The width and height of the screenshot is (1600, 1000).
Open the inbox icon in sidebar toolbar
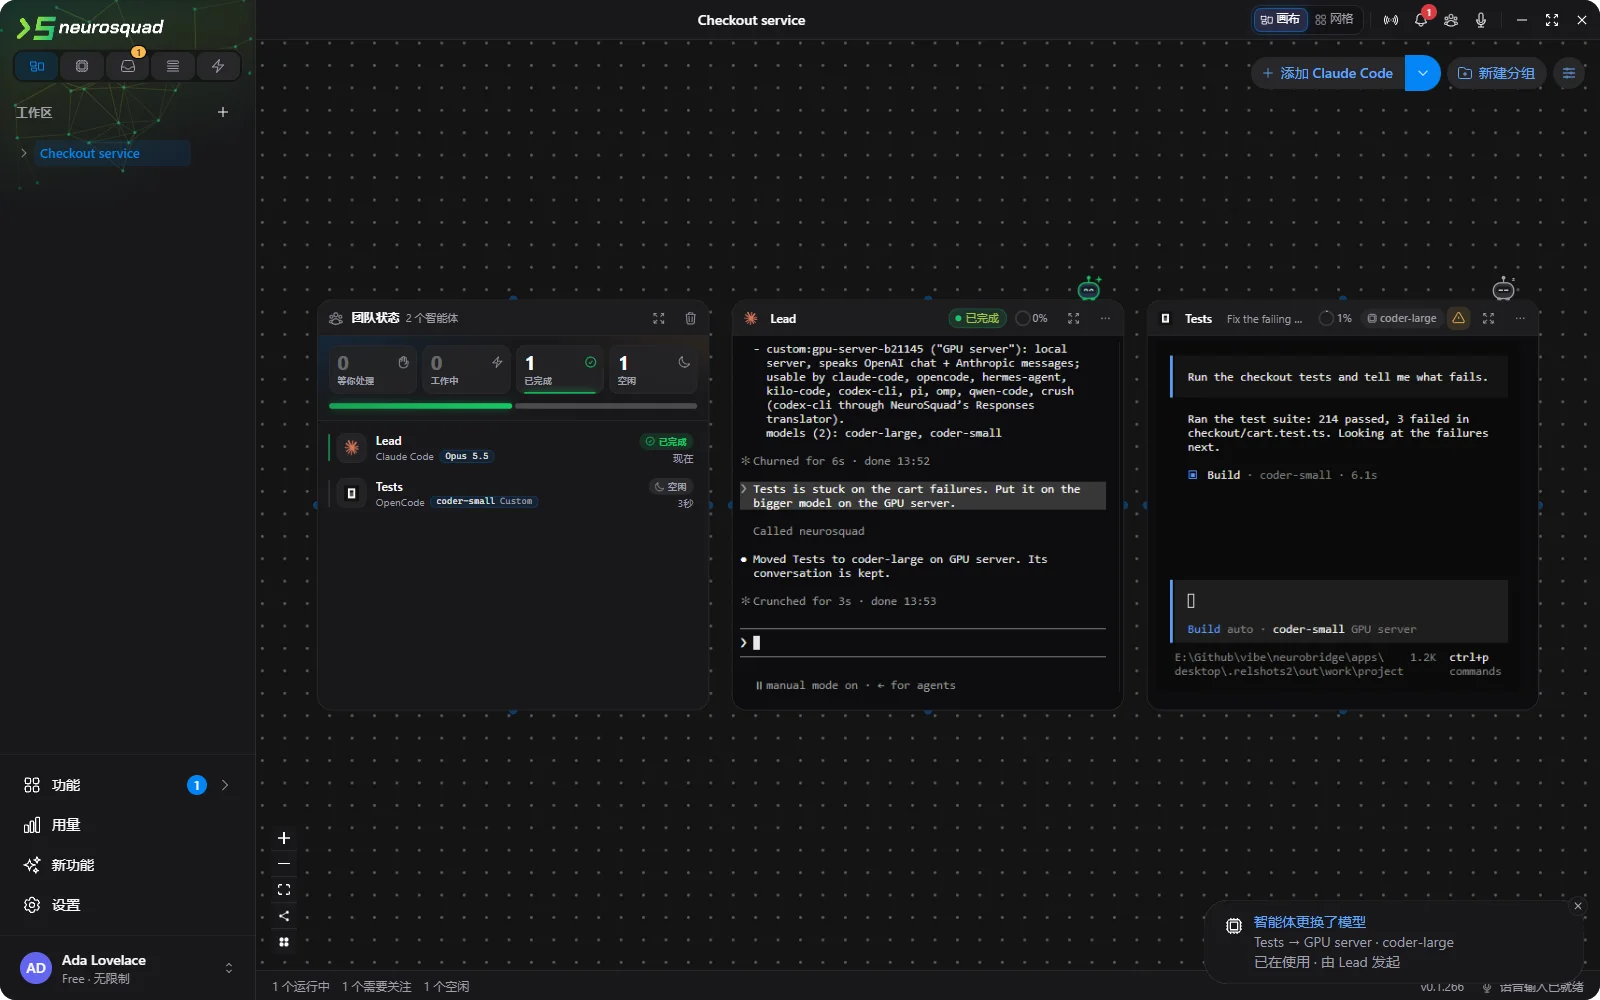coord(127,66)
